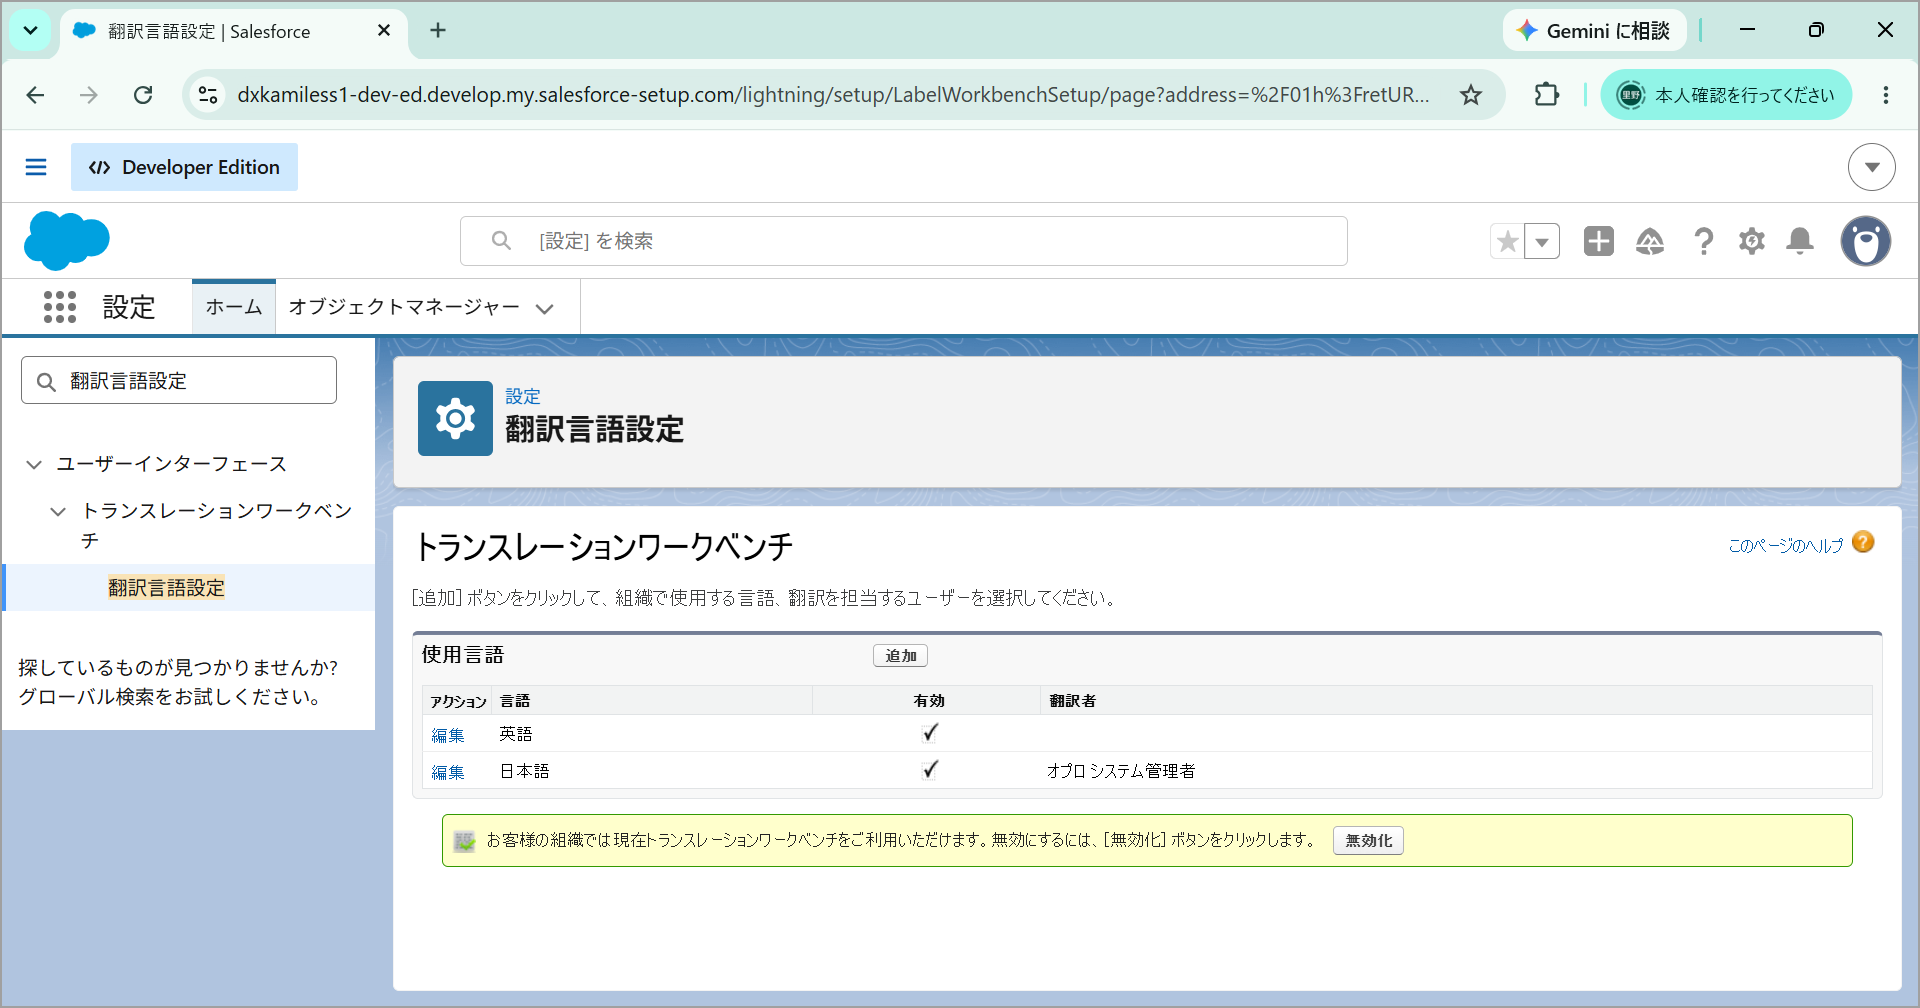Click 編集 for the 日本語 row
1920x1008 pixels.
point(448,772)
